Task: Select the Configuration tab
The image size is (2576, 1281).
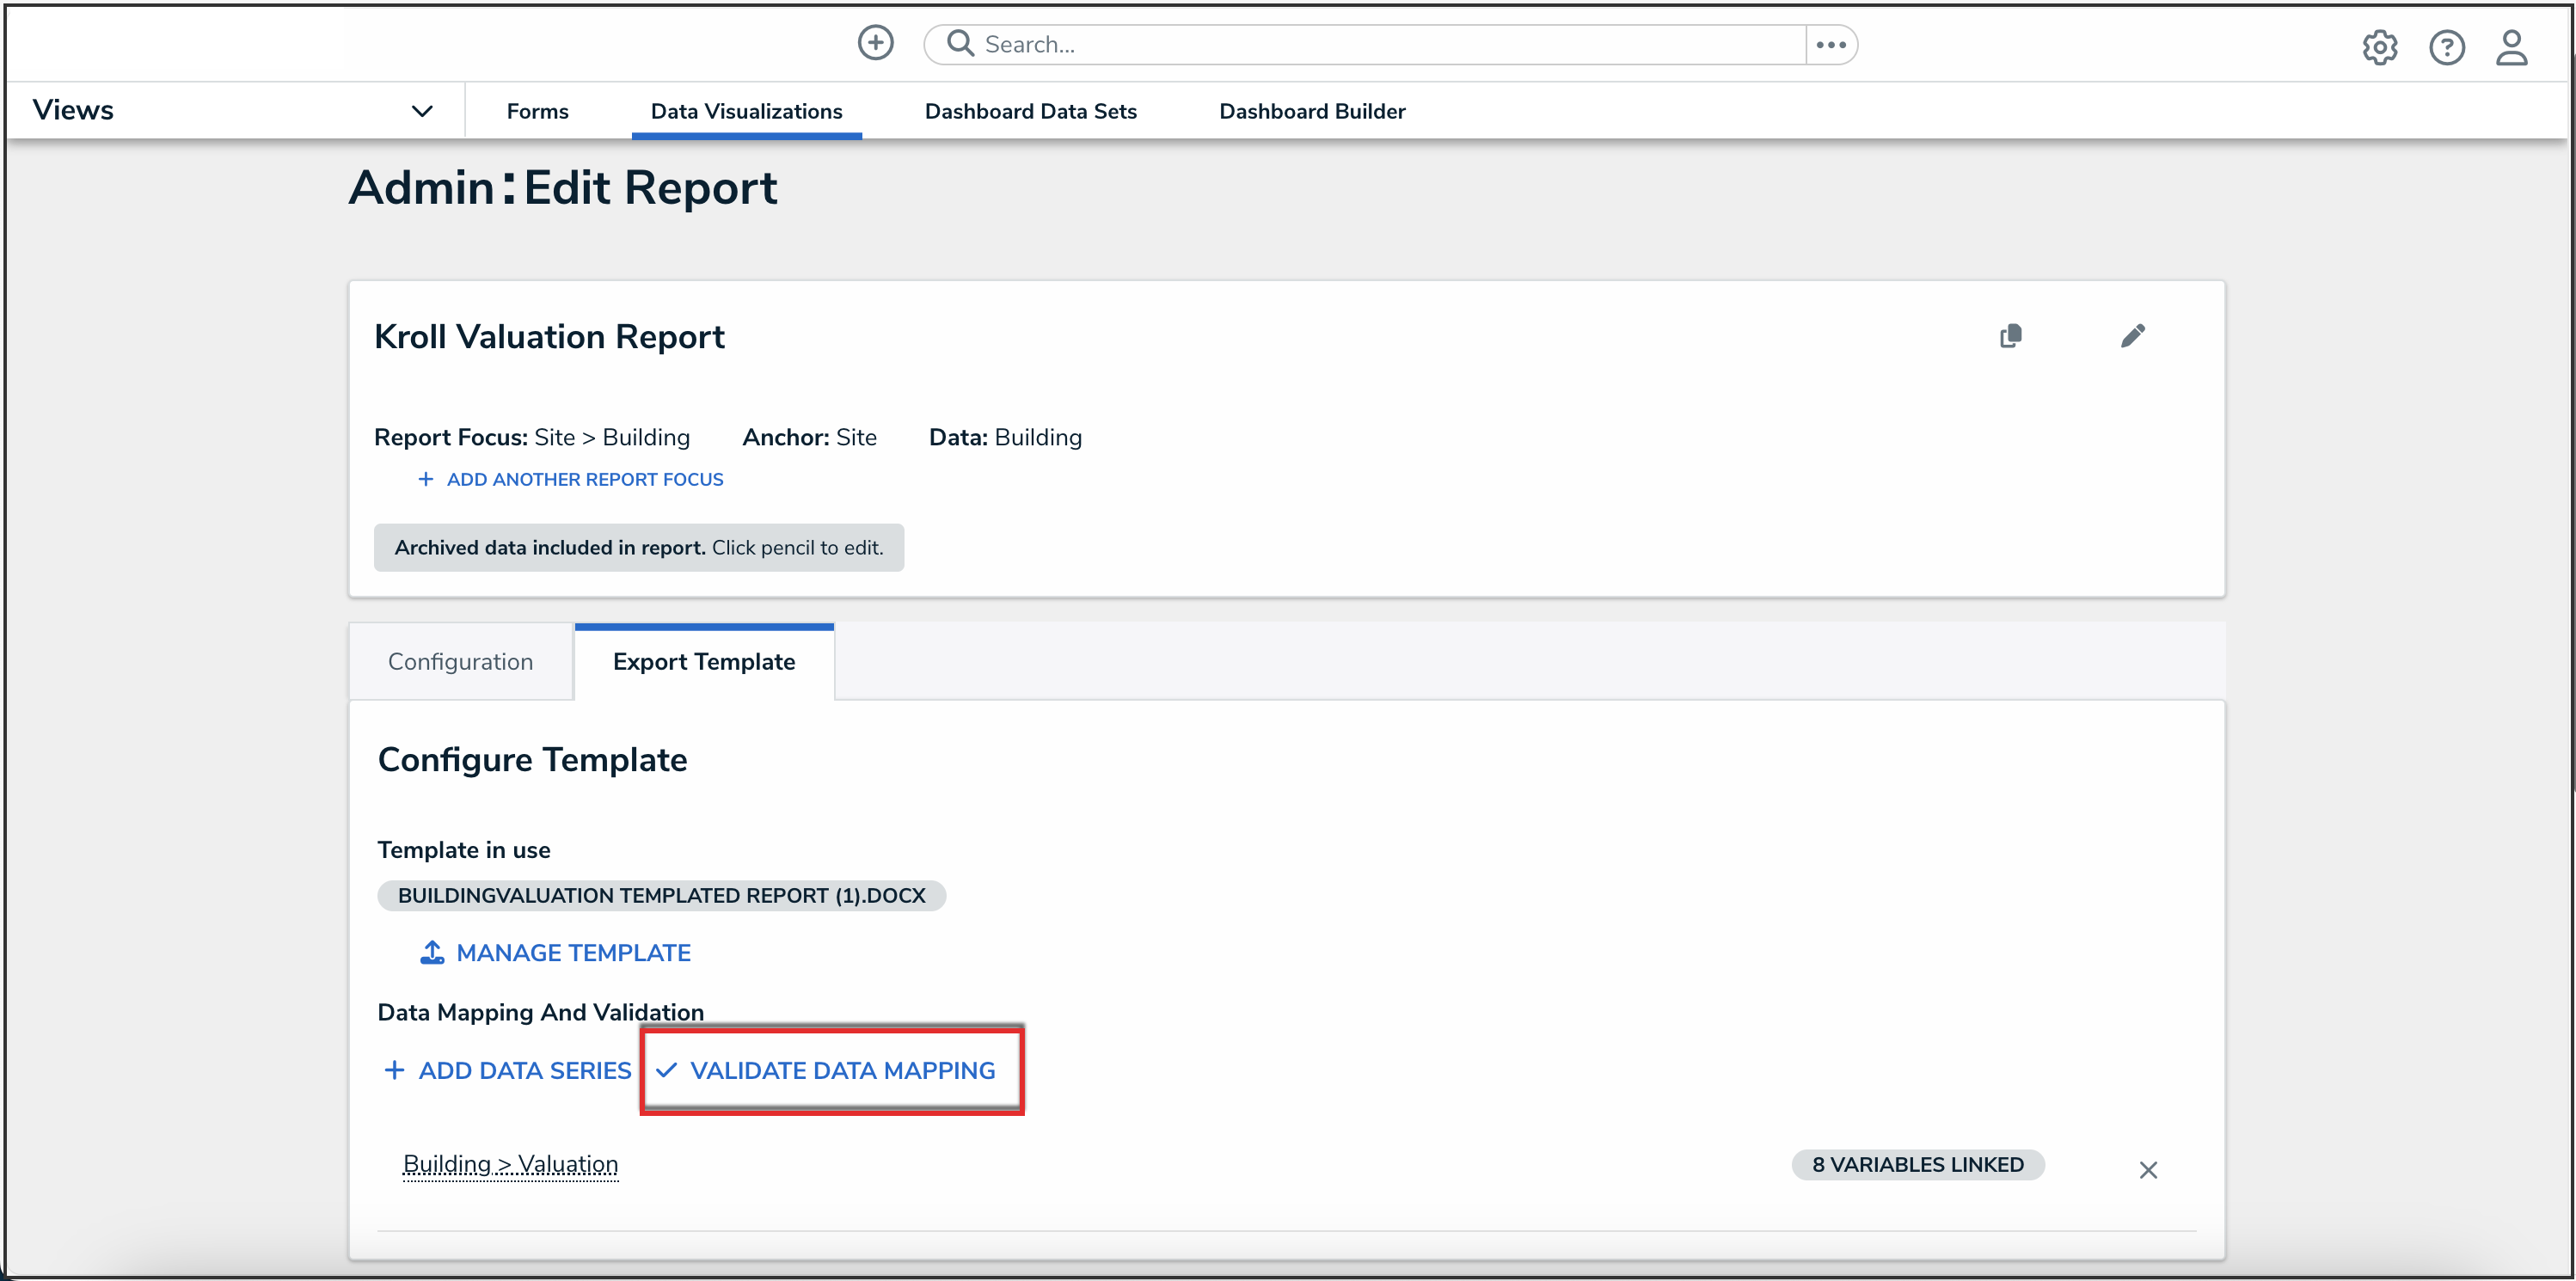Action: click(x=460, y=661)
